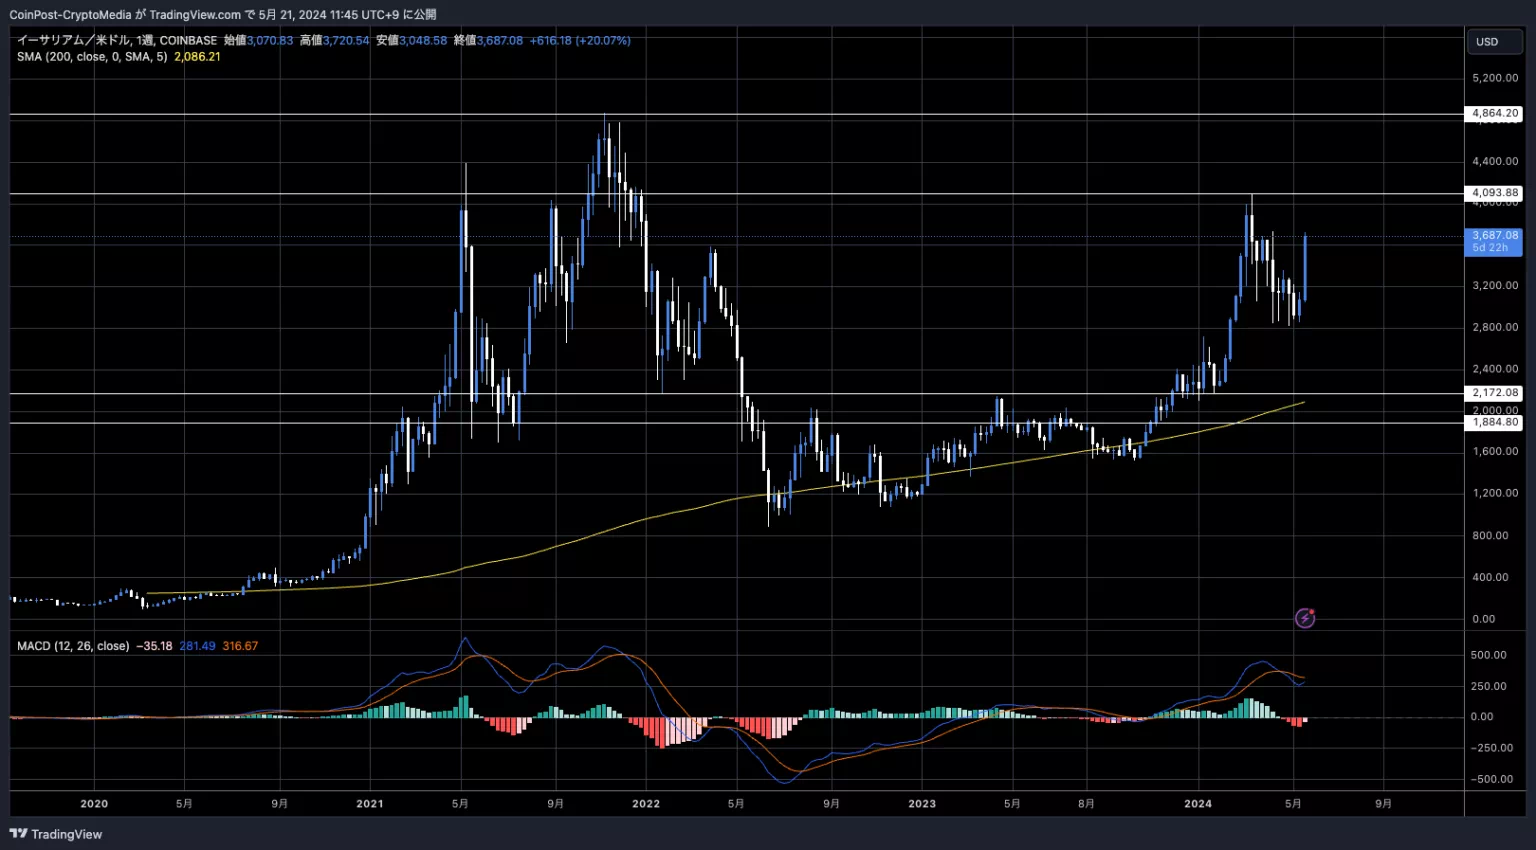Screen dimensions: 1536x850
Task: Click the 2024 label on time axis
Action: click(x=1198, y=804)
